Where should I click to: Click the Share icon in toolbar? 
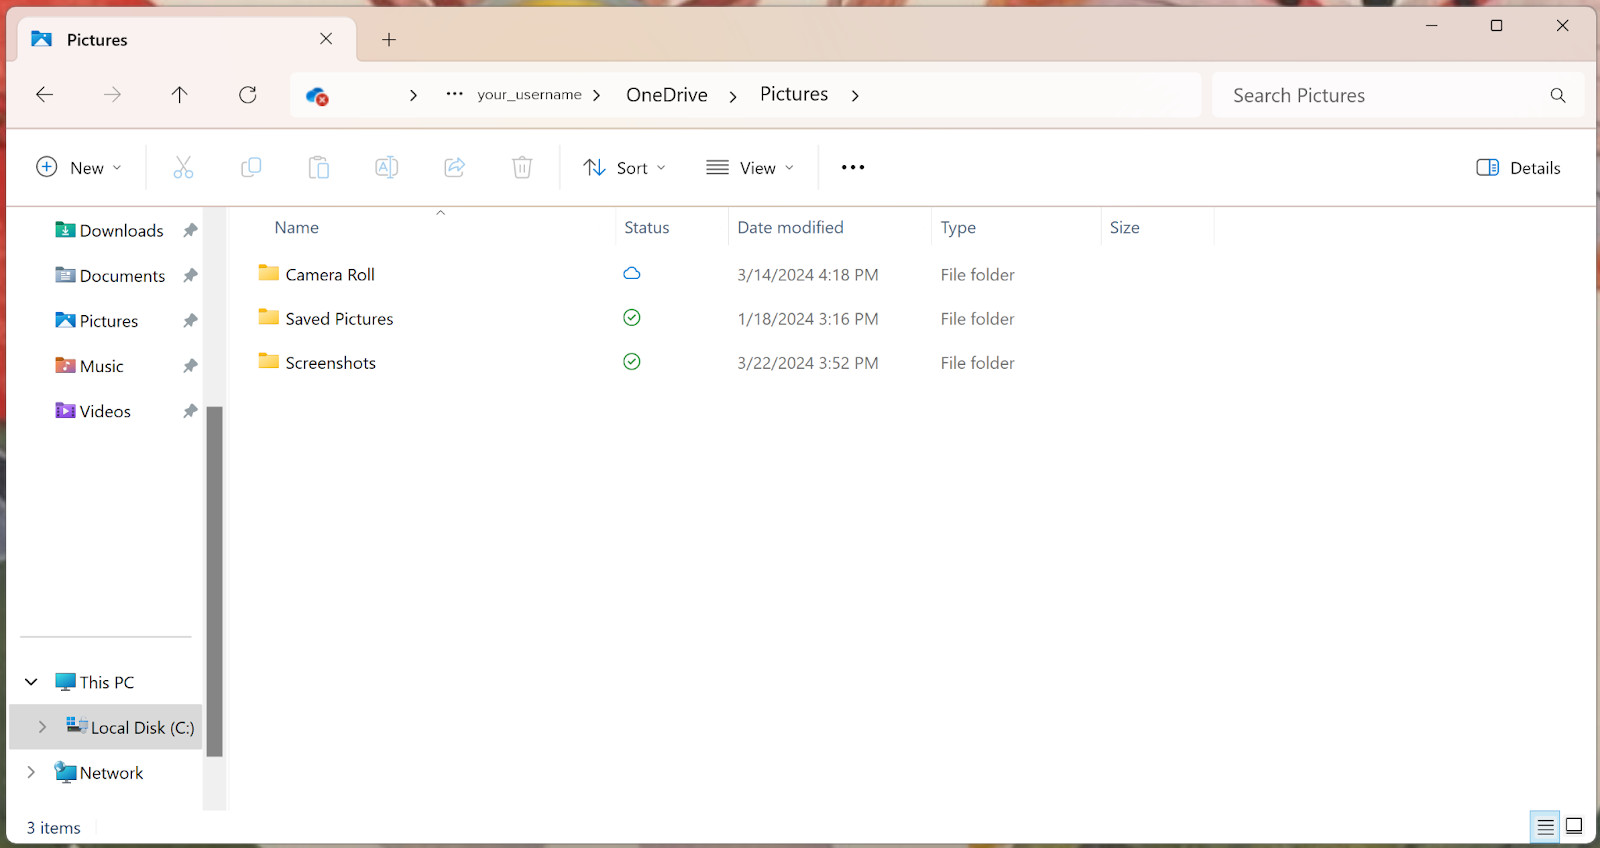click(455, 167)
